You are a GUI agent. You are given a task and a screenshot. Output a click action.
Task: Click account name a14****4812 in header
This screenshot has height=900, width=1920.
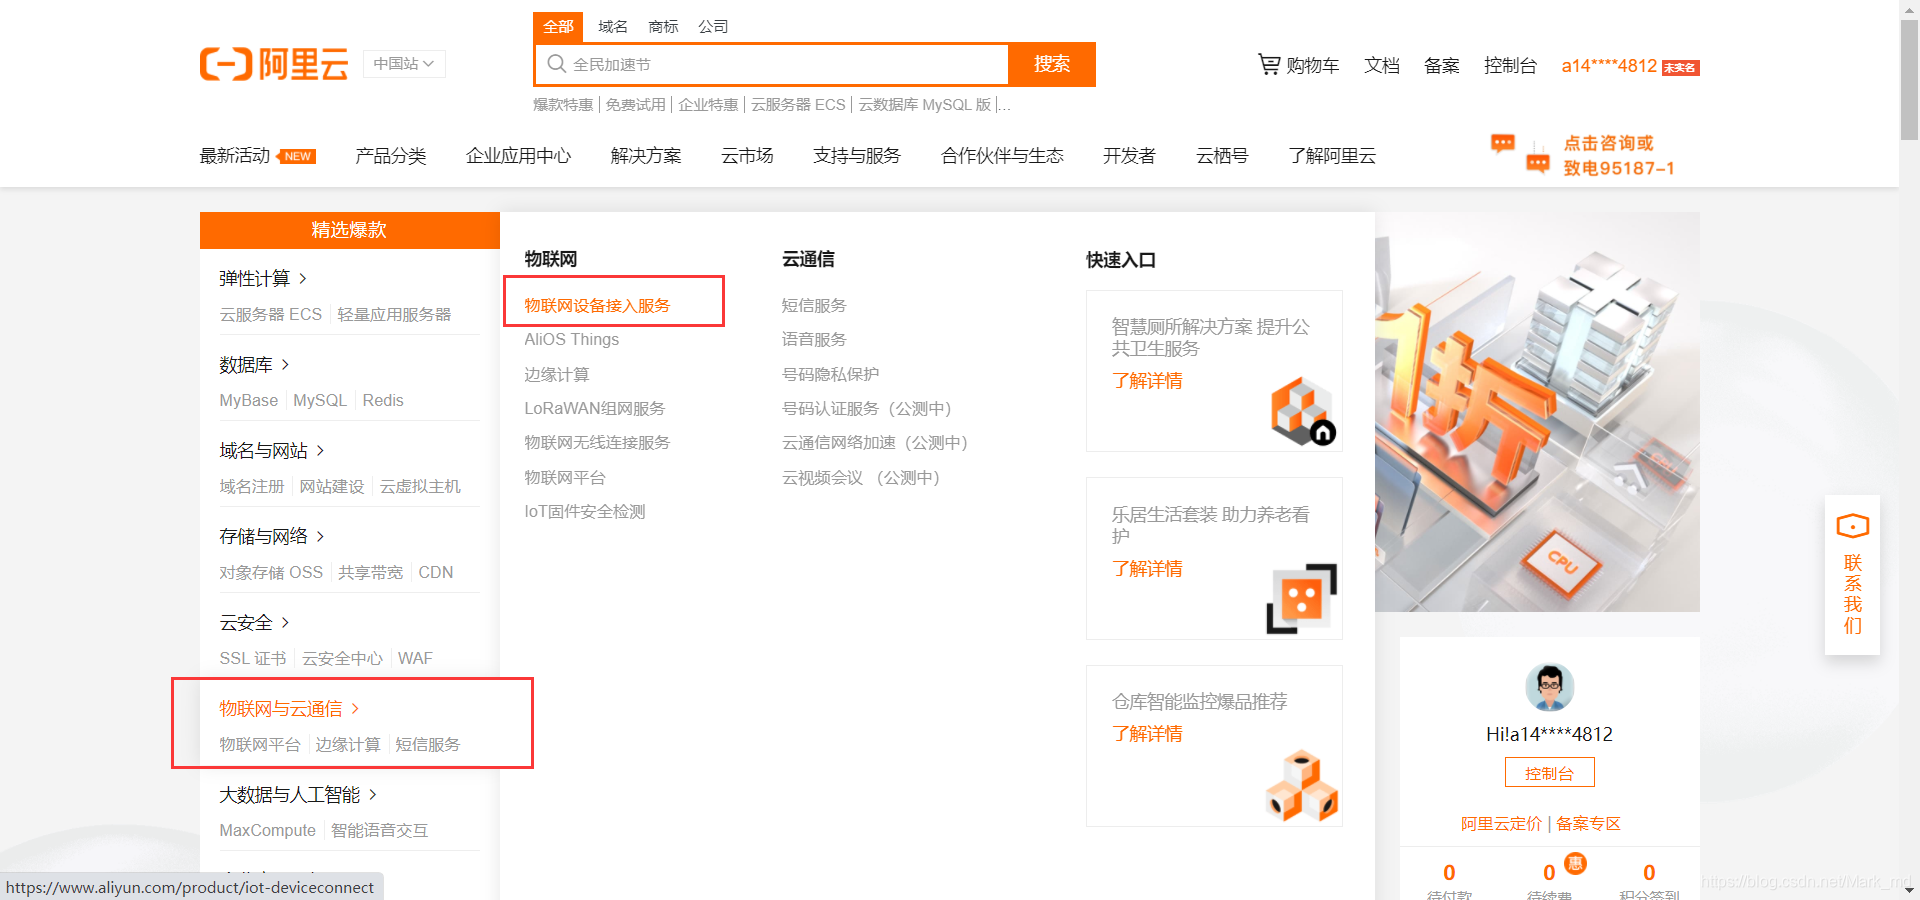tap(1609, 66)
